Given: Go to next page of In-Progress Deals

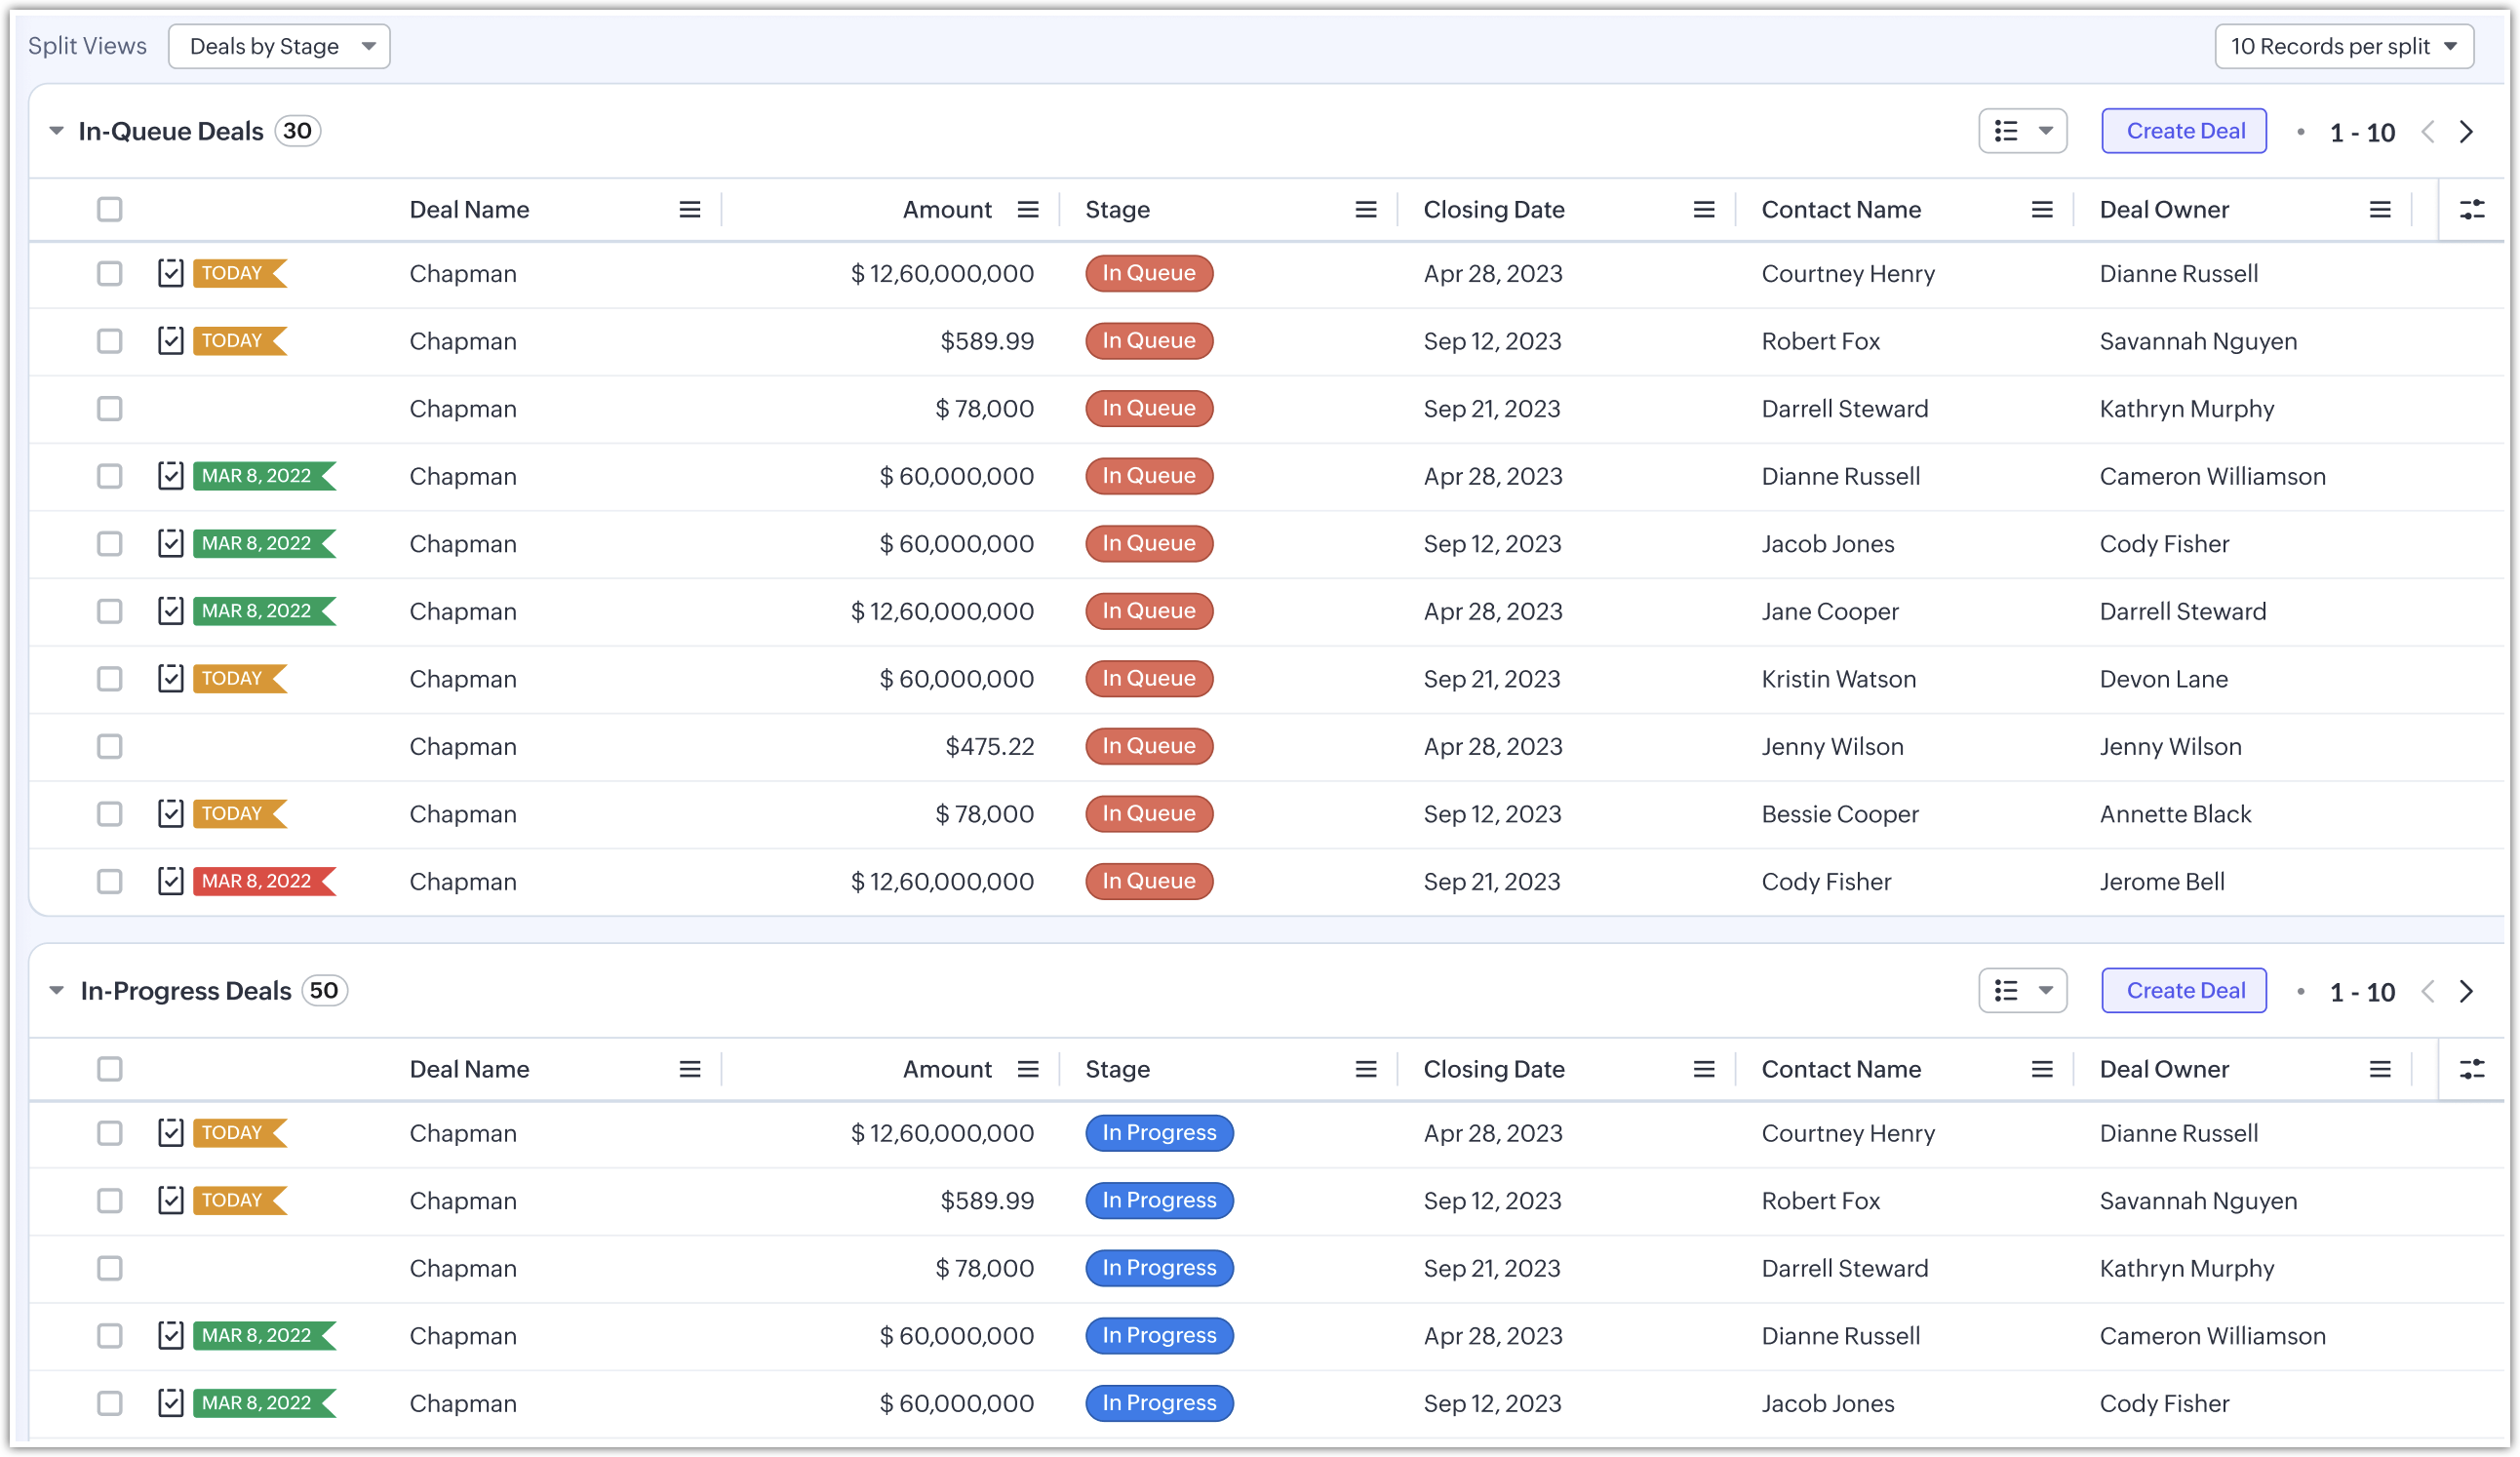Looking at the screenshot, I should 2466,991.
